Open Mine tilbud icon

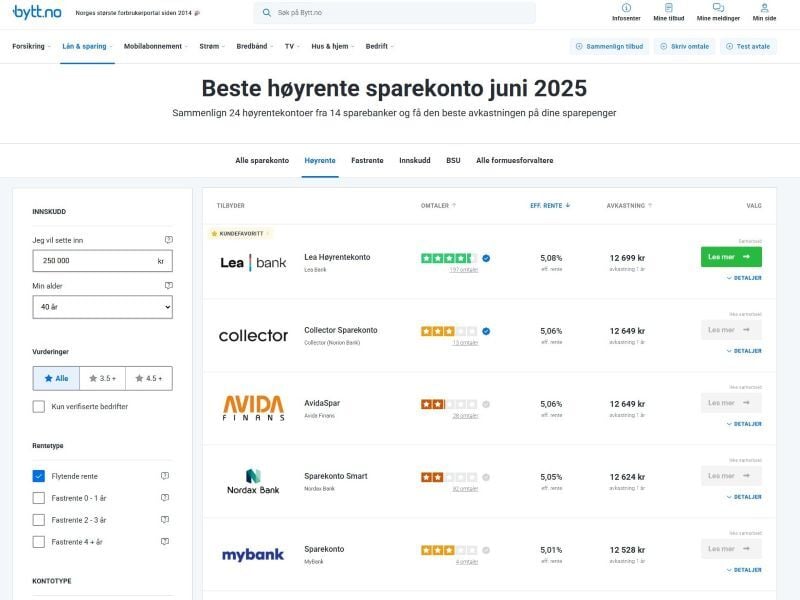tap(668, 8)
